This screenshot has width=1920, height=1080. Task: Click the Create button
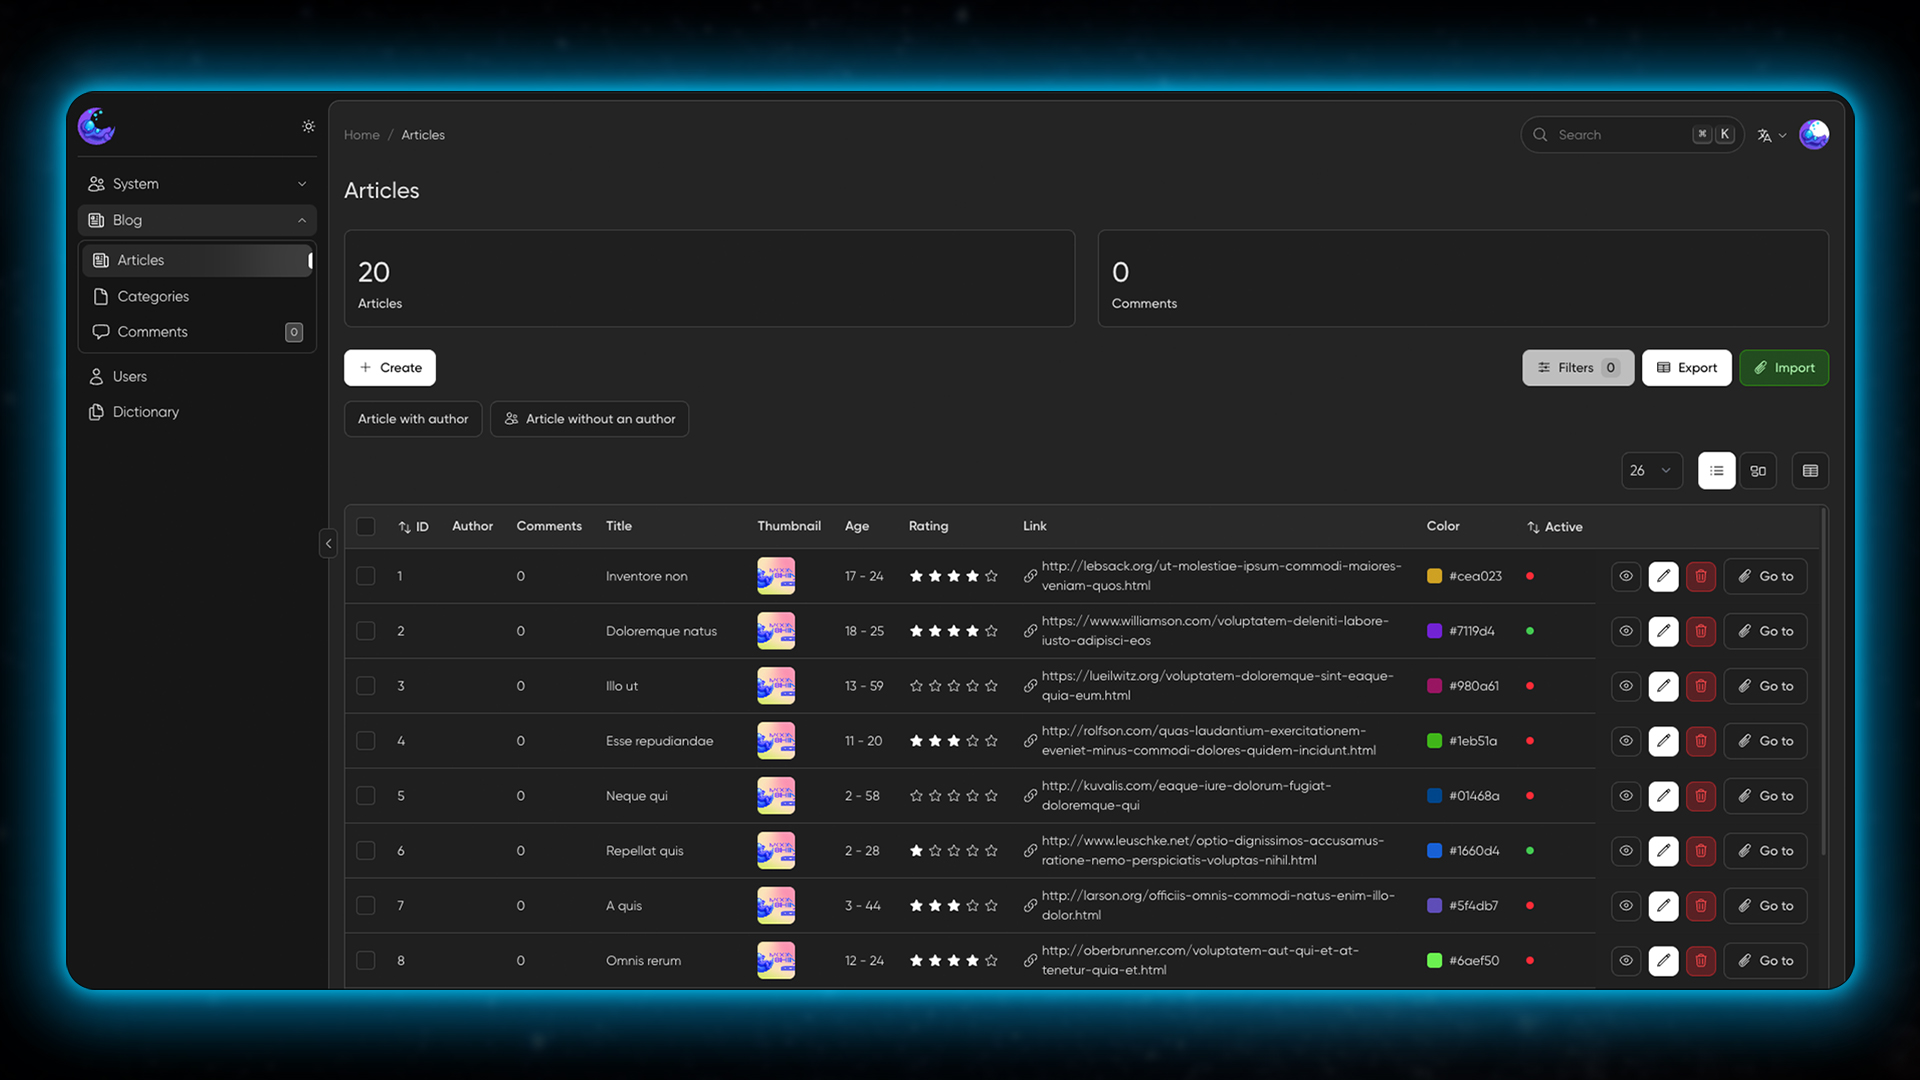click(x=390, y=368)
